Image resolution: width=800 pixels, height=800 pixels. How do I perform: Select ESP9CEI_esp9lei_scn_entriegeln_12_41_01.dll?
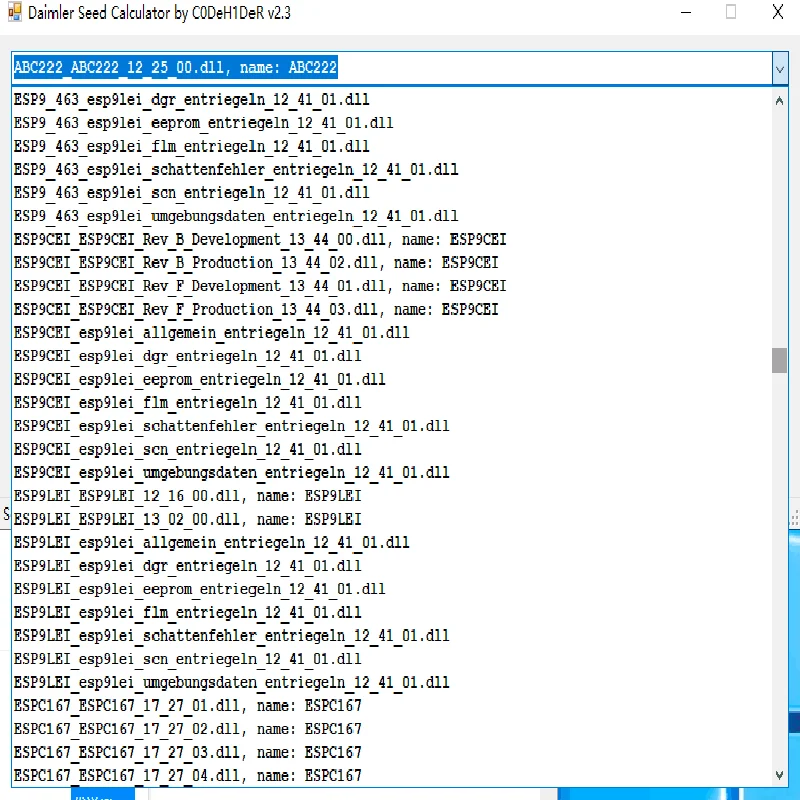[x=392, y=449]
